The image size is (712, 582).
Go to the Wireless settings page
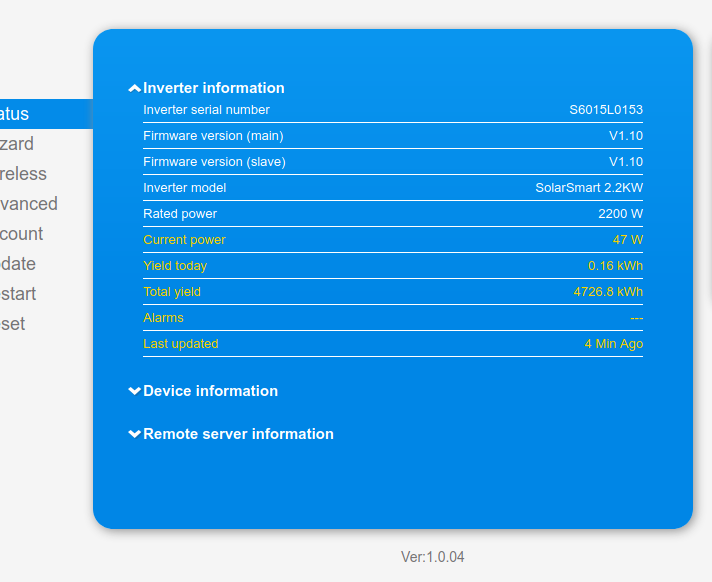(x=24, y=174)
